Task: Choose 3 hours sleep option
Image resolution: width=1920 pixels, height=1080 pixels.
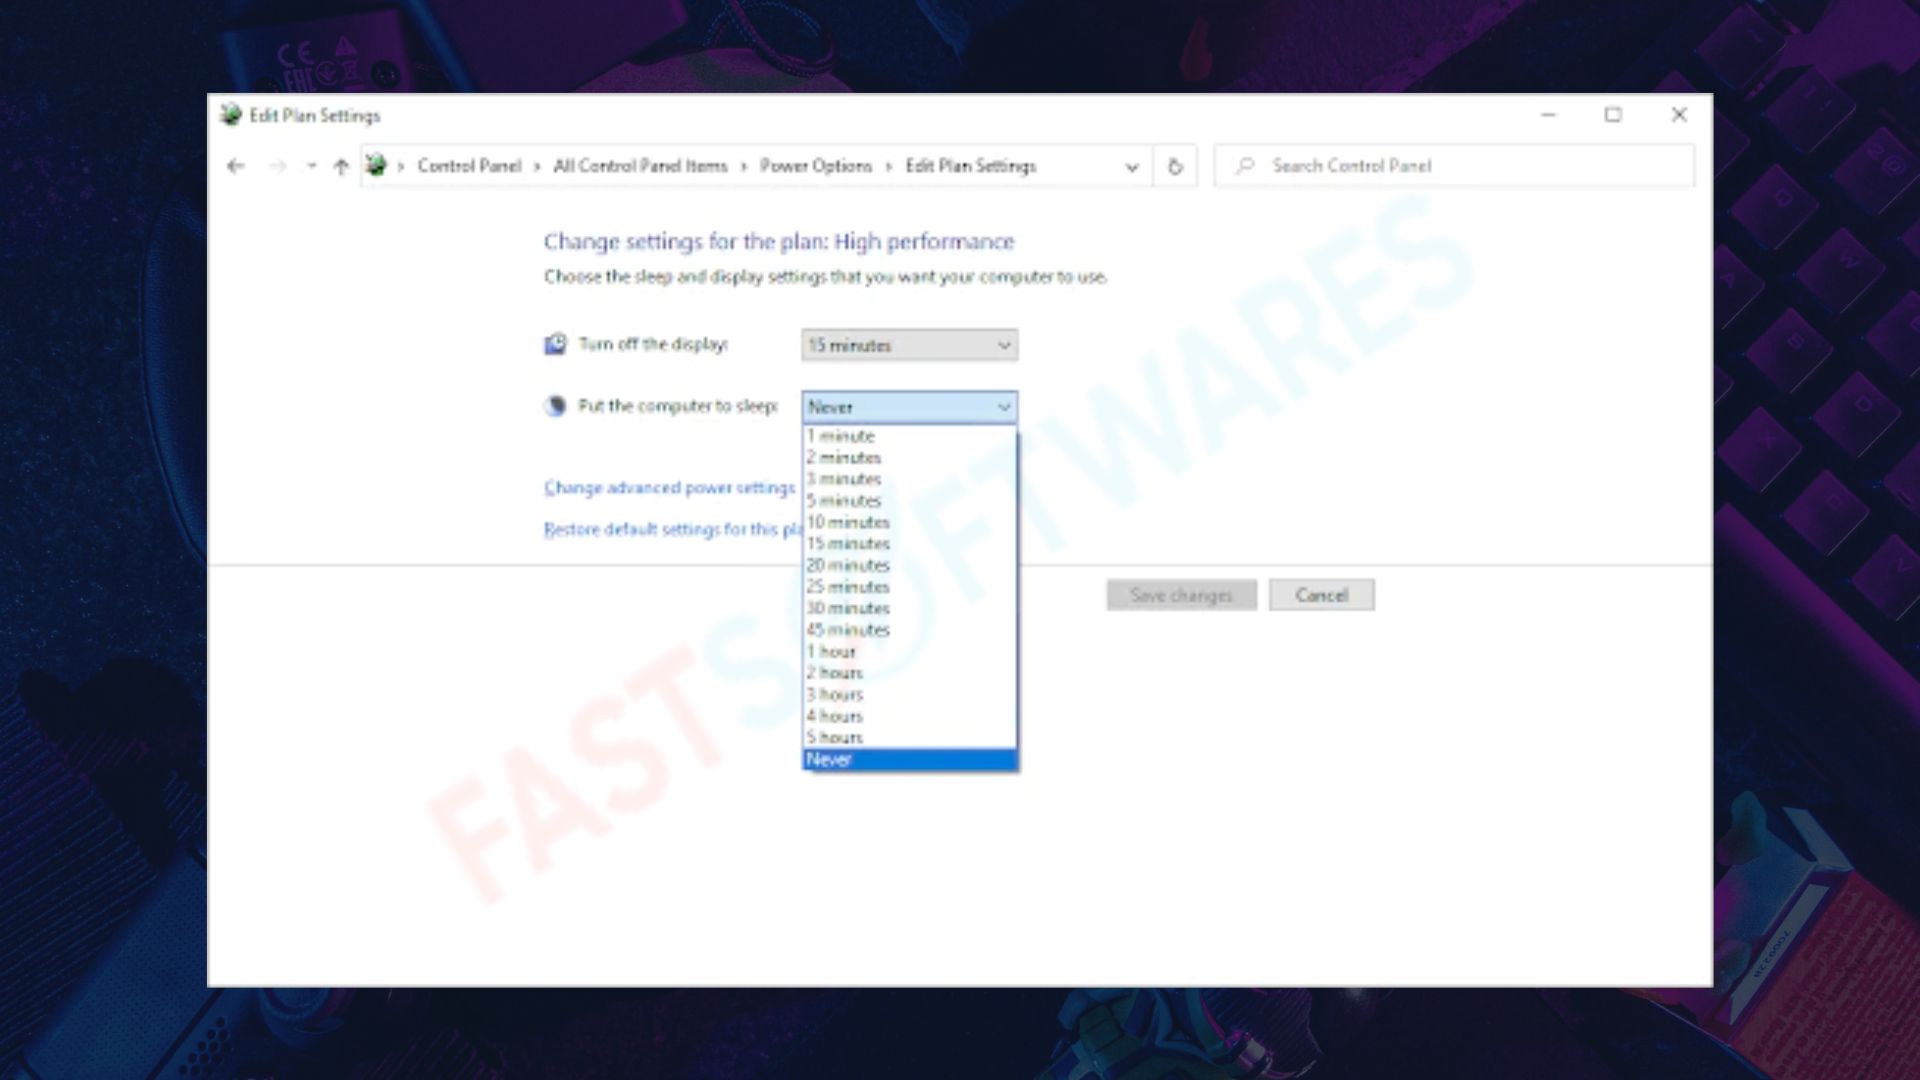Action: point(909,695)
